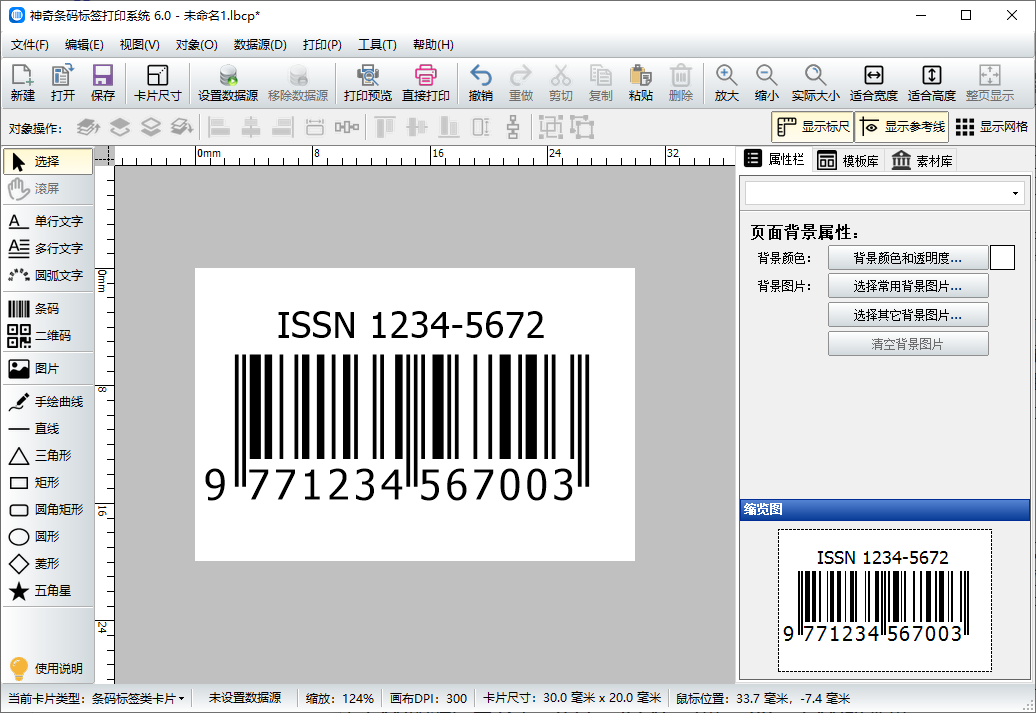Image resolution: width=1036 pixels, height=713 pixels.
Task: Click the white background color swatch
Action: tap(1002, 258)
